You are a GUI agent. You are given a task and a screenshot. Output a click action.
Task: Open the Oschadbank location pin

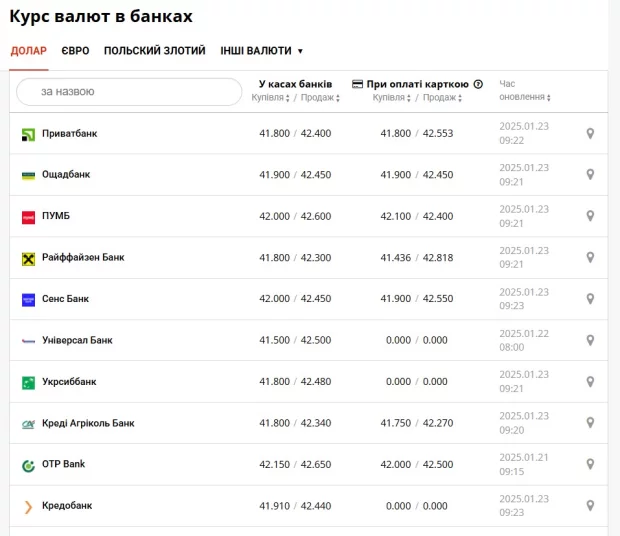pyautogui.click(x=590, y=175)
